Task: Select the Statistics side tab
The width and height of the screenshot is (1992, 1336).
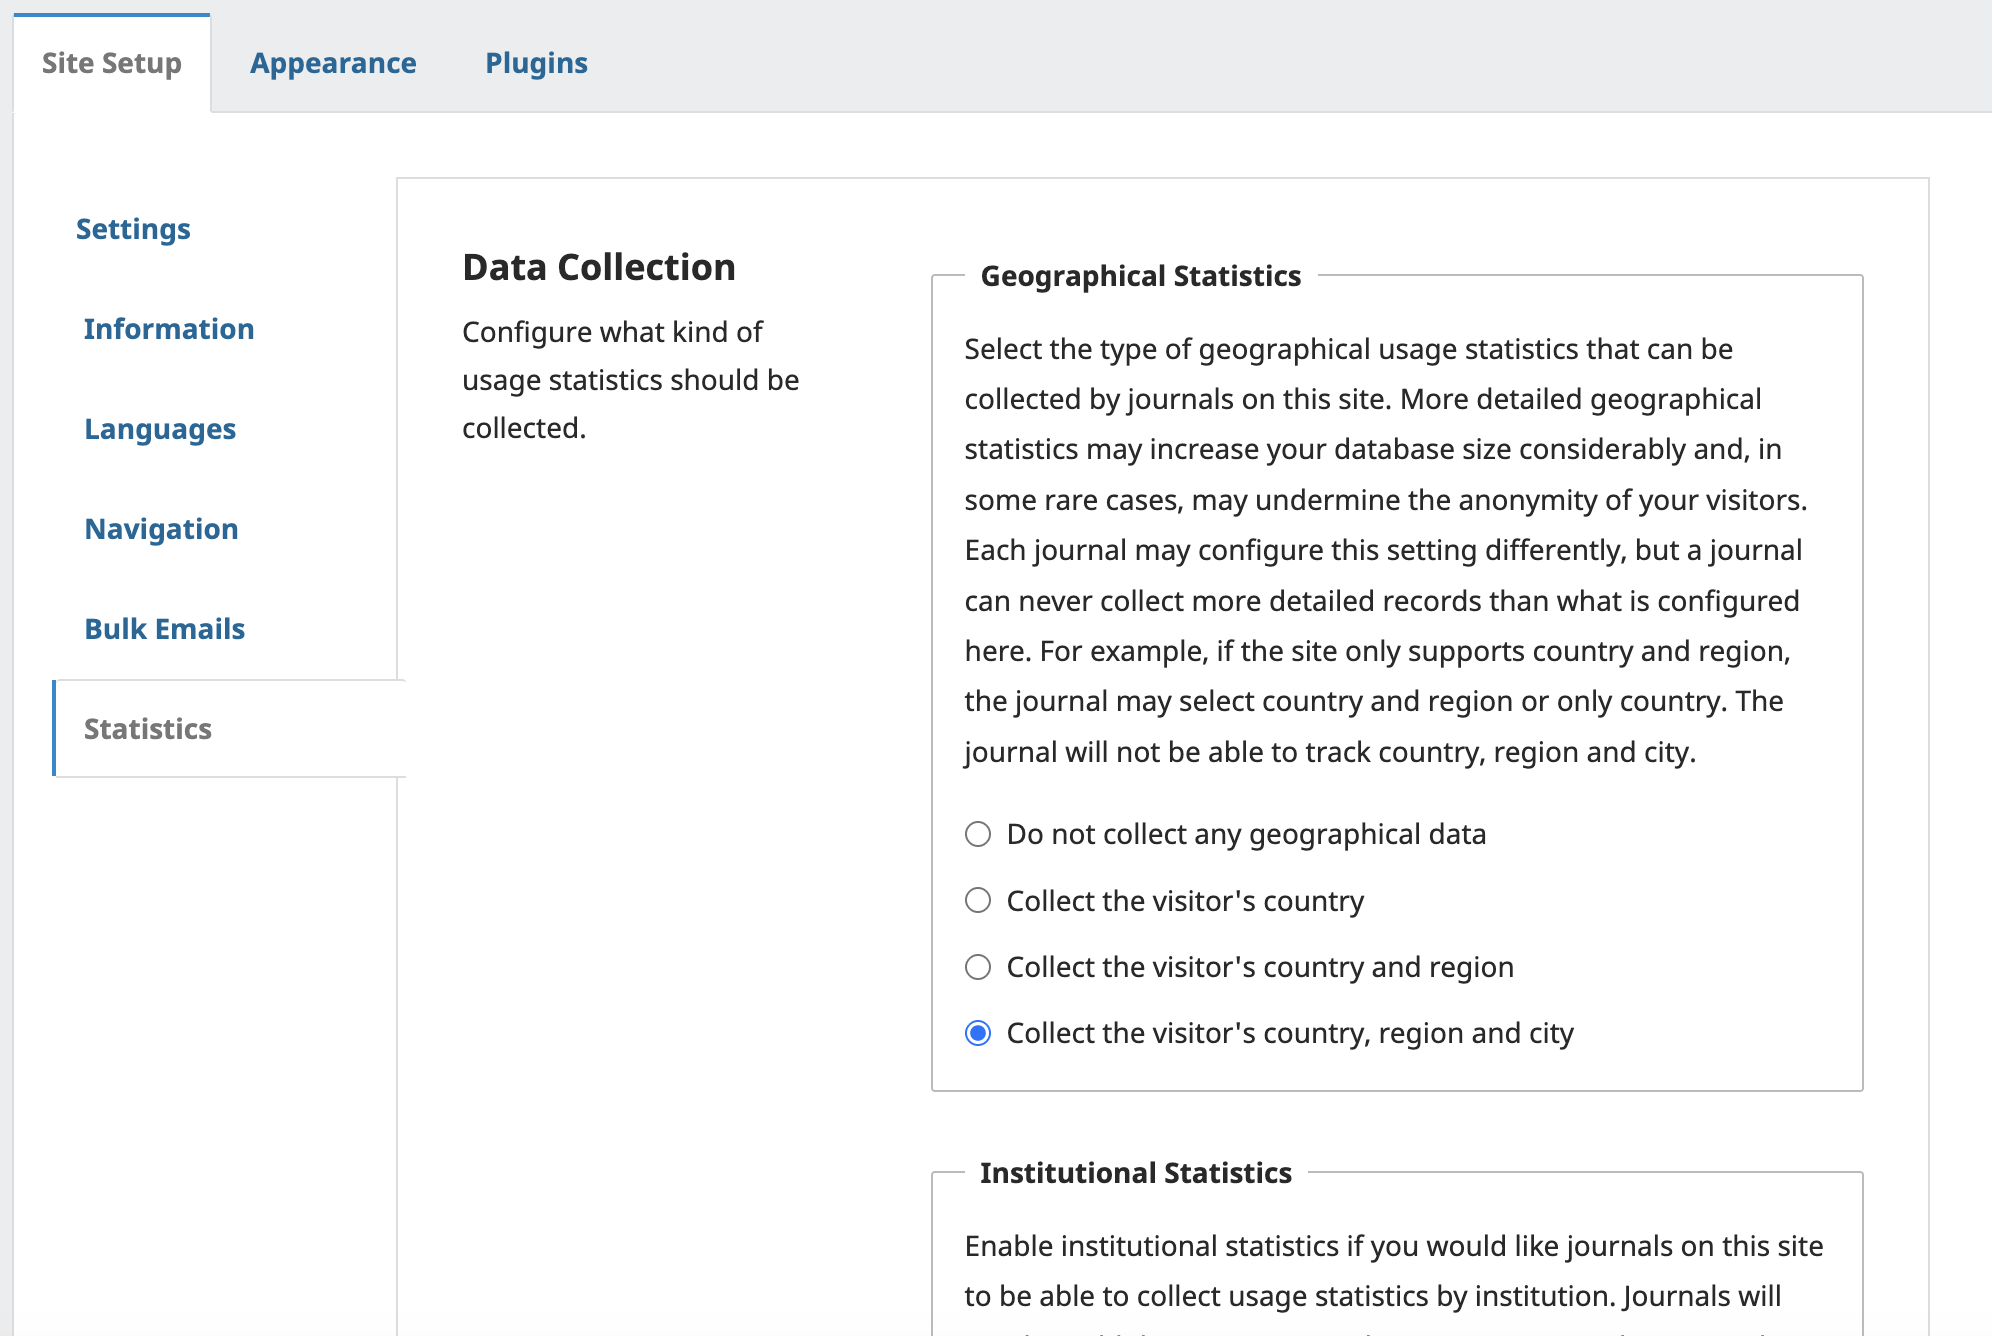Action: [148, 729]
